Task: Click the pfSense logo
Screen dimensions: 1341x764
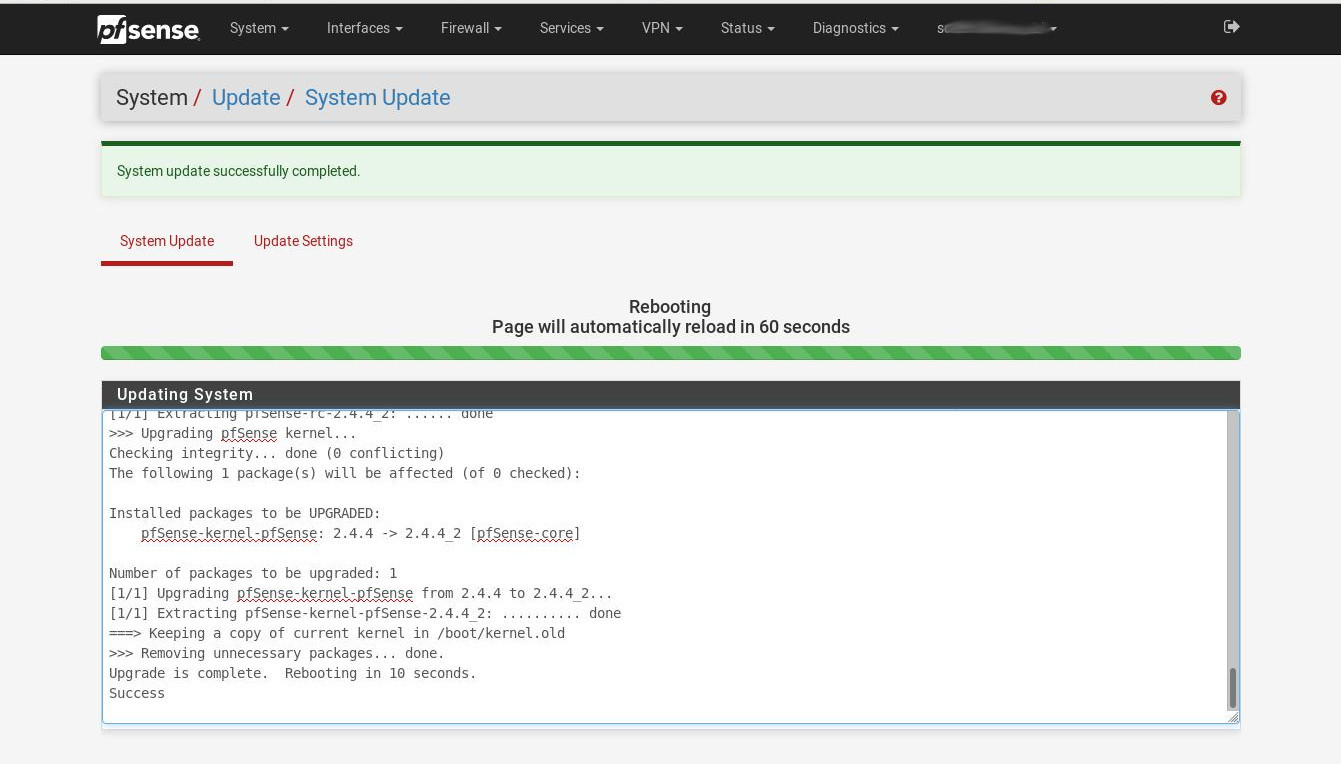Action: tap(148, 29)
